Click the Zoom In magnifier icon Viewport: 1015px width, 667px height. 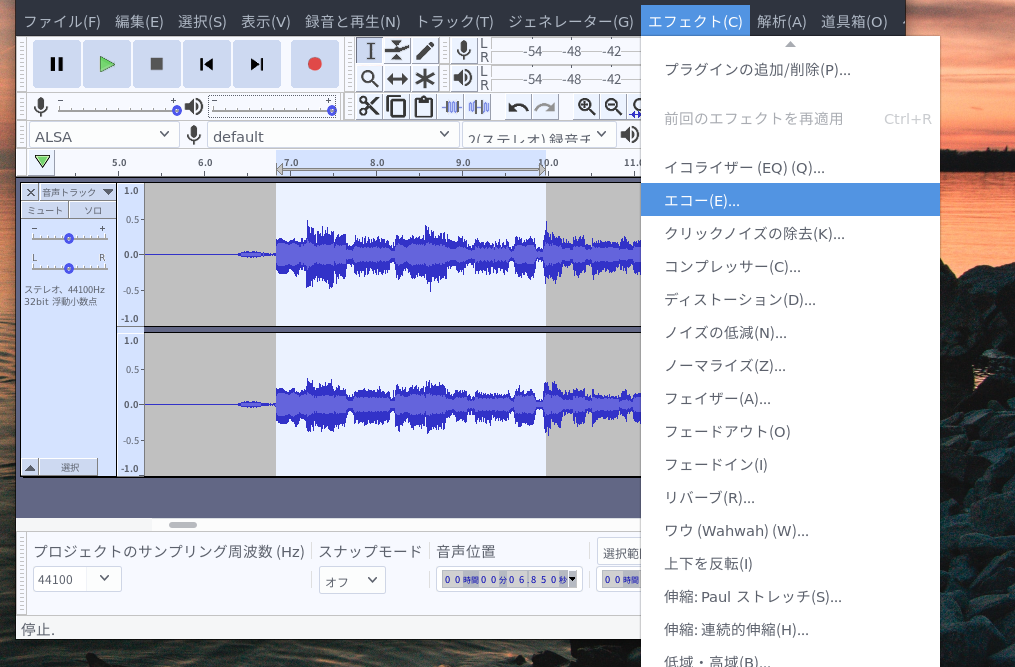pos(585,106)
